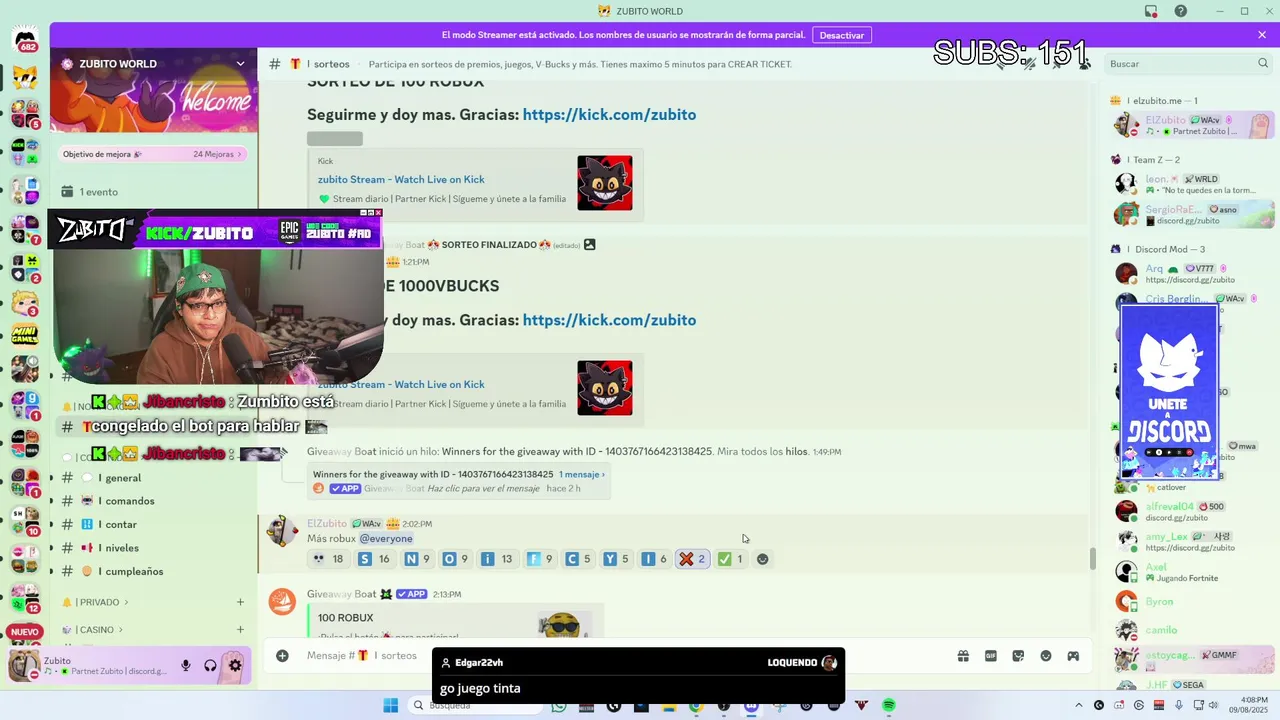
Task: Open the apps game controller icon
Action: [x=1073, y=656]
